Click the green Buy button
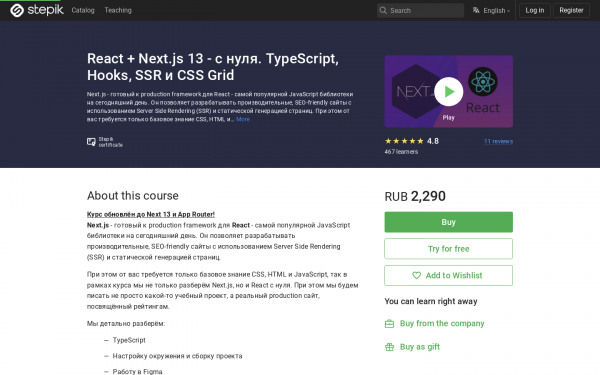 448,222
